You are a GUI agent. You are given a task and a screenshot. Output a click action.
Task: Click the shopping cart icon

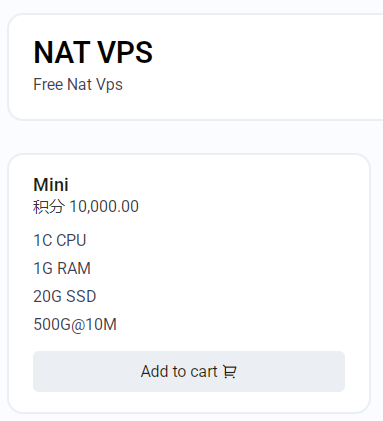(229, 371)
